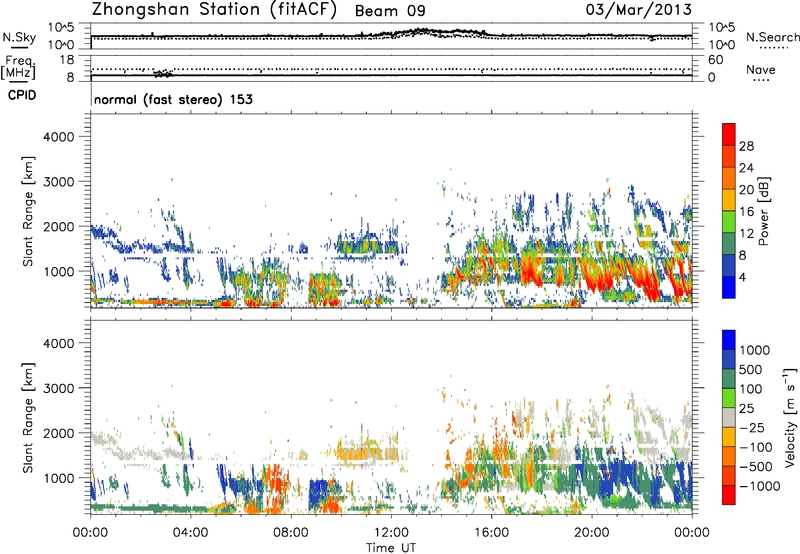The image size is (800, 554).
Task: Click the 'CPID' label
Action: (x=22, y=95)
